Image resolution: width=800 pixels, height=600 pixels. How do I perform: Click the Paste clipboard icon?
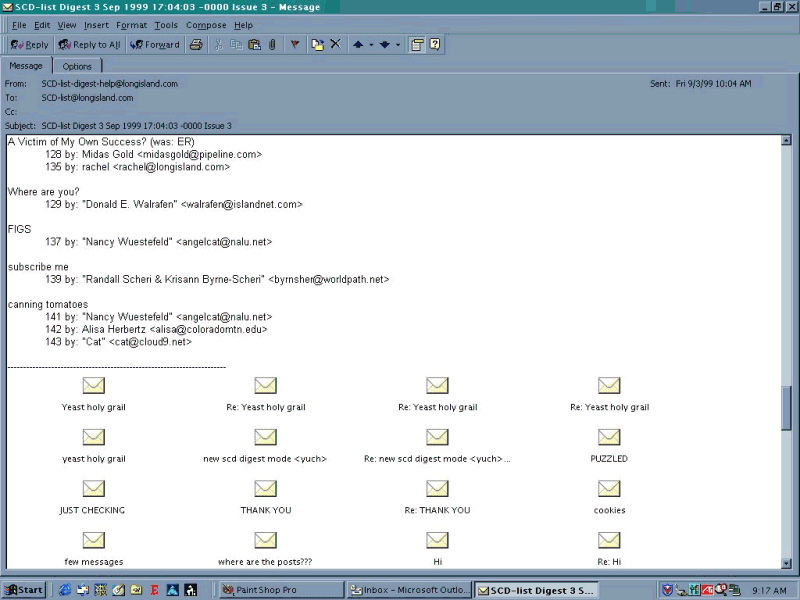point(254,44)
